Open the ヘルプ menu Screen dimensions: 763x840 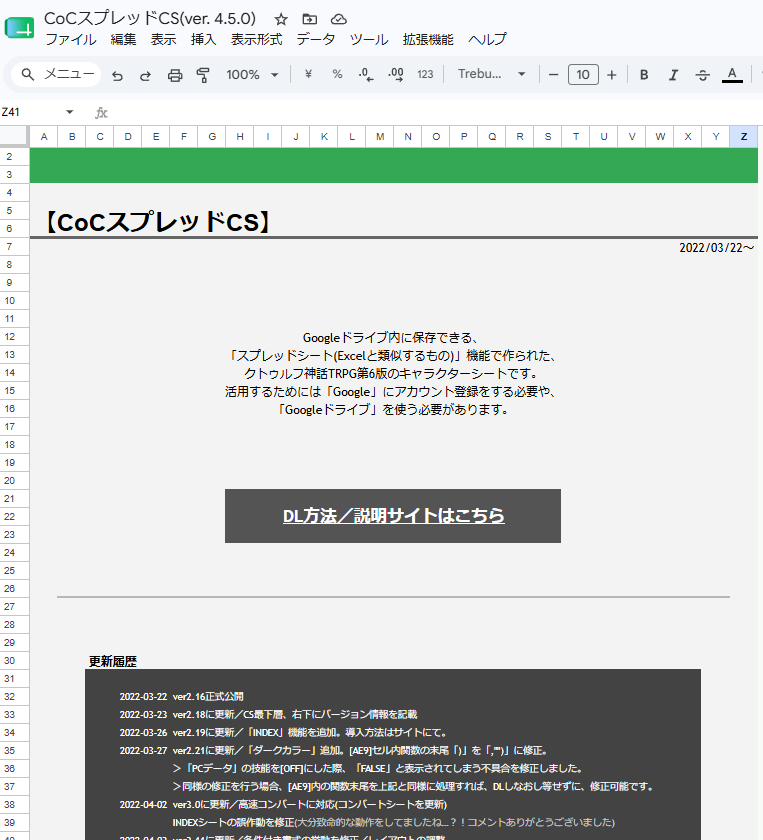(x=487, y=40)
